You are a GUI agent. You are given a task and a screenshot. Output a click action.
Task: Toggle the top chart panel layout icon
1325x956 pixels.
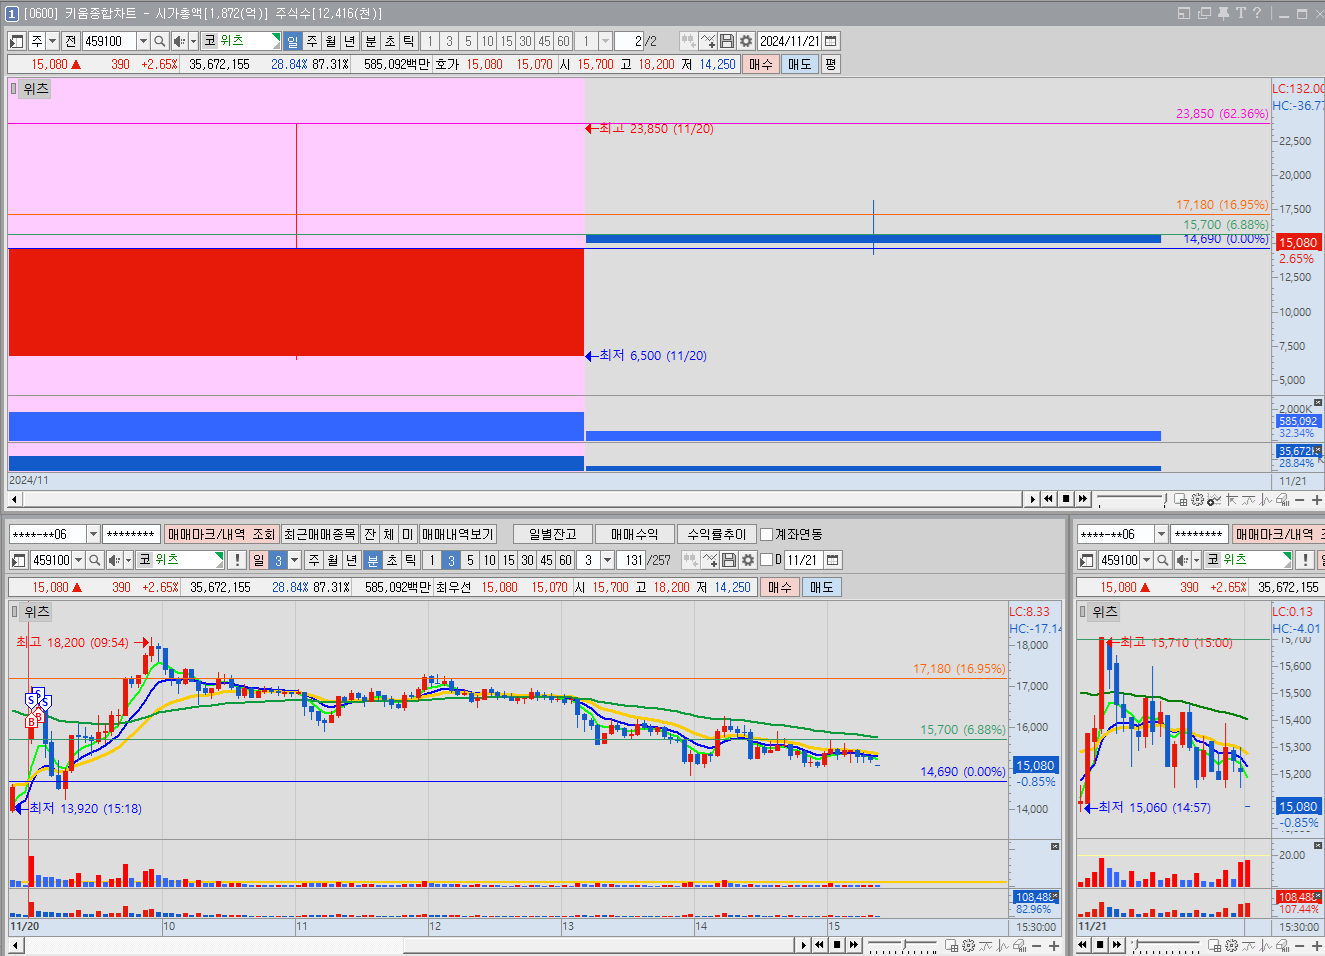point(17,41)
